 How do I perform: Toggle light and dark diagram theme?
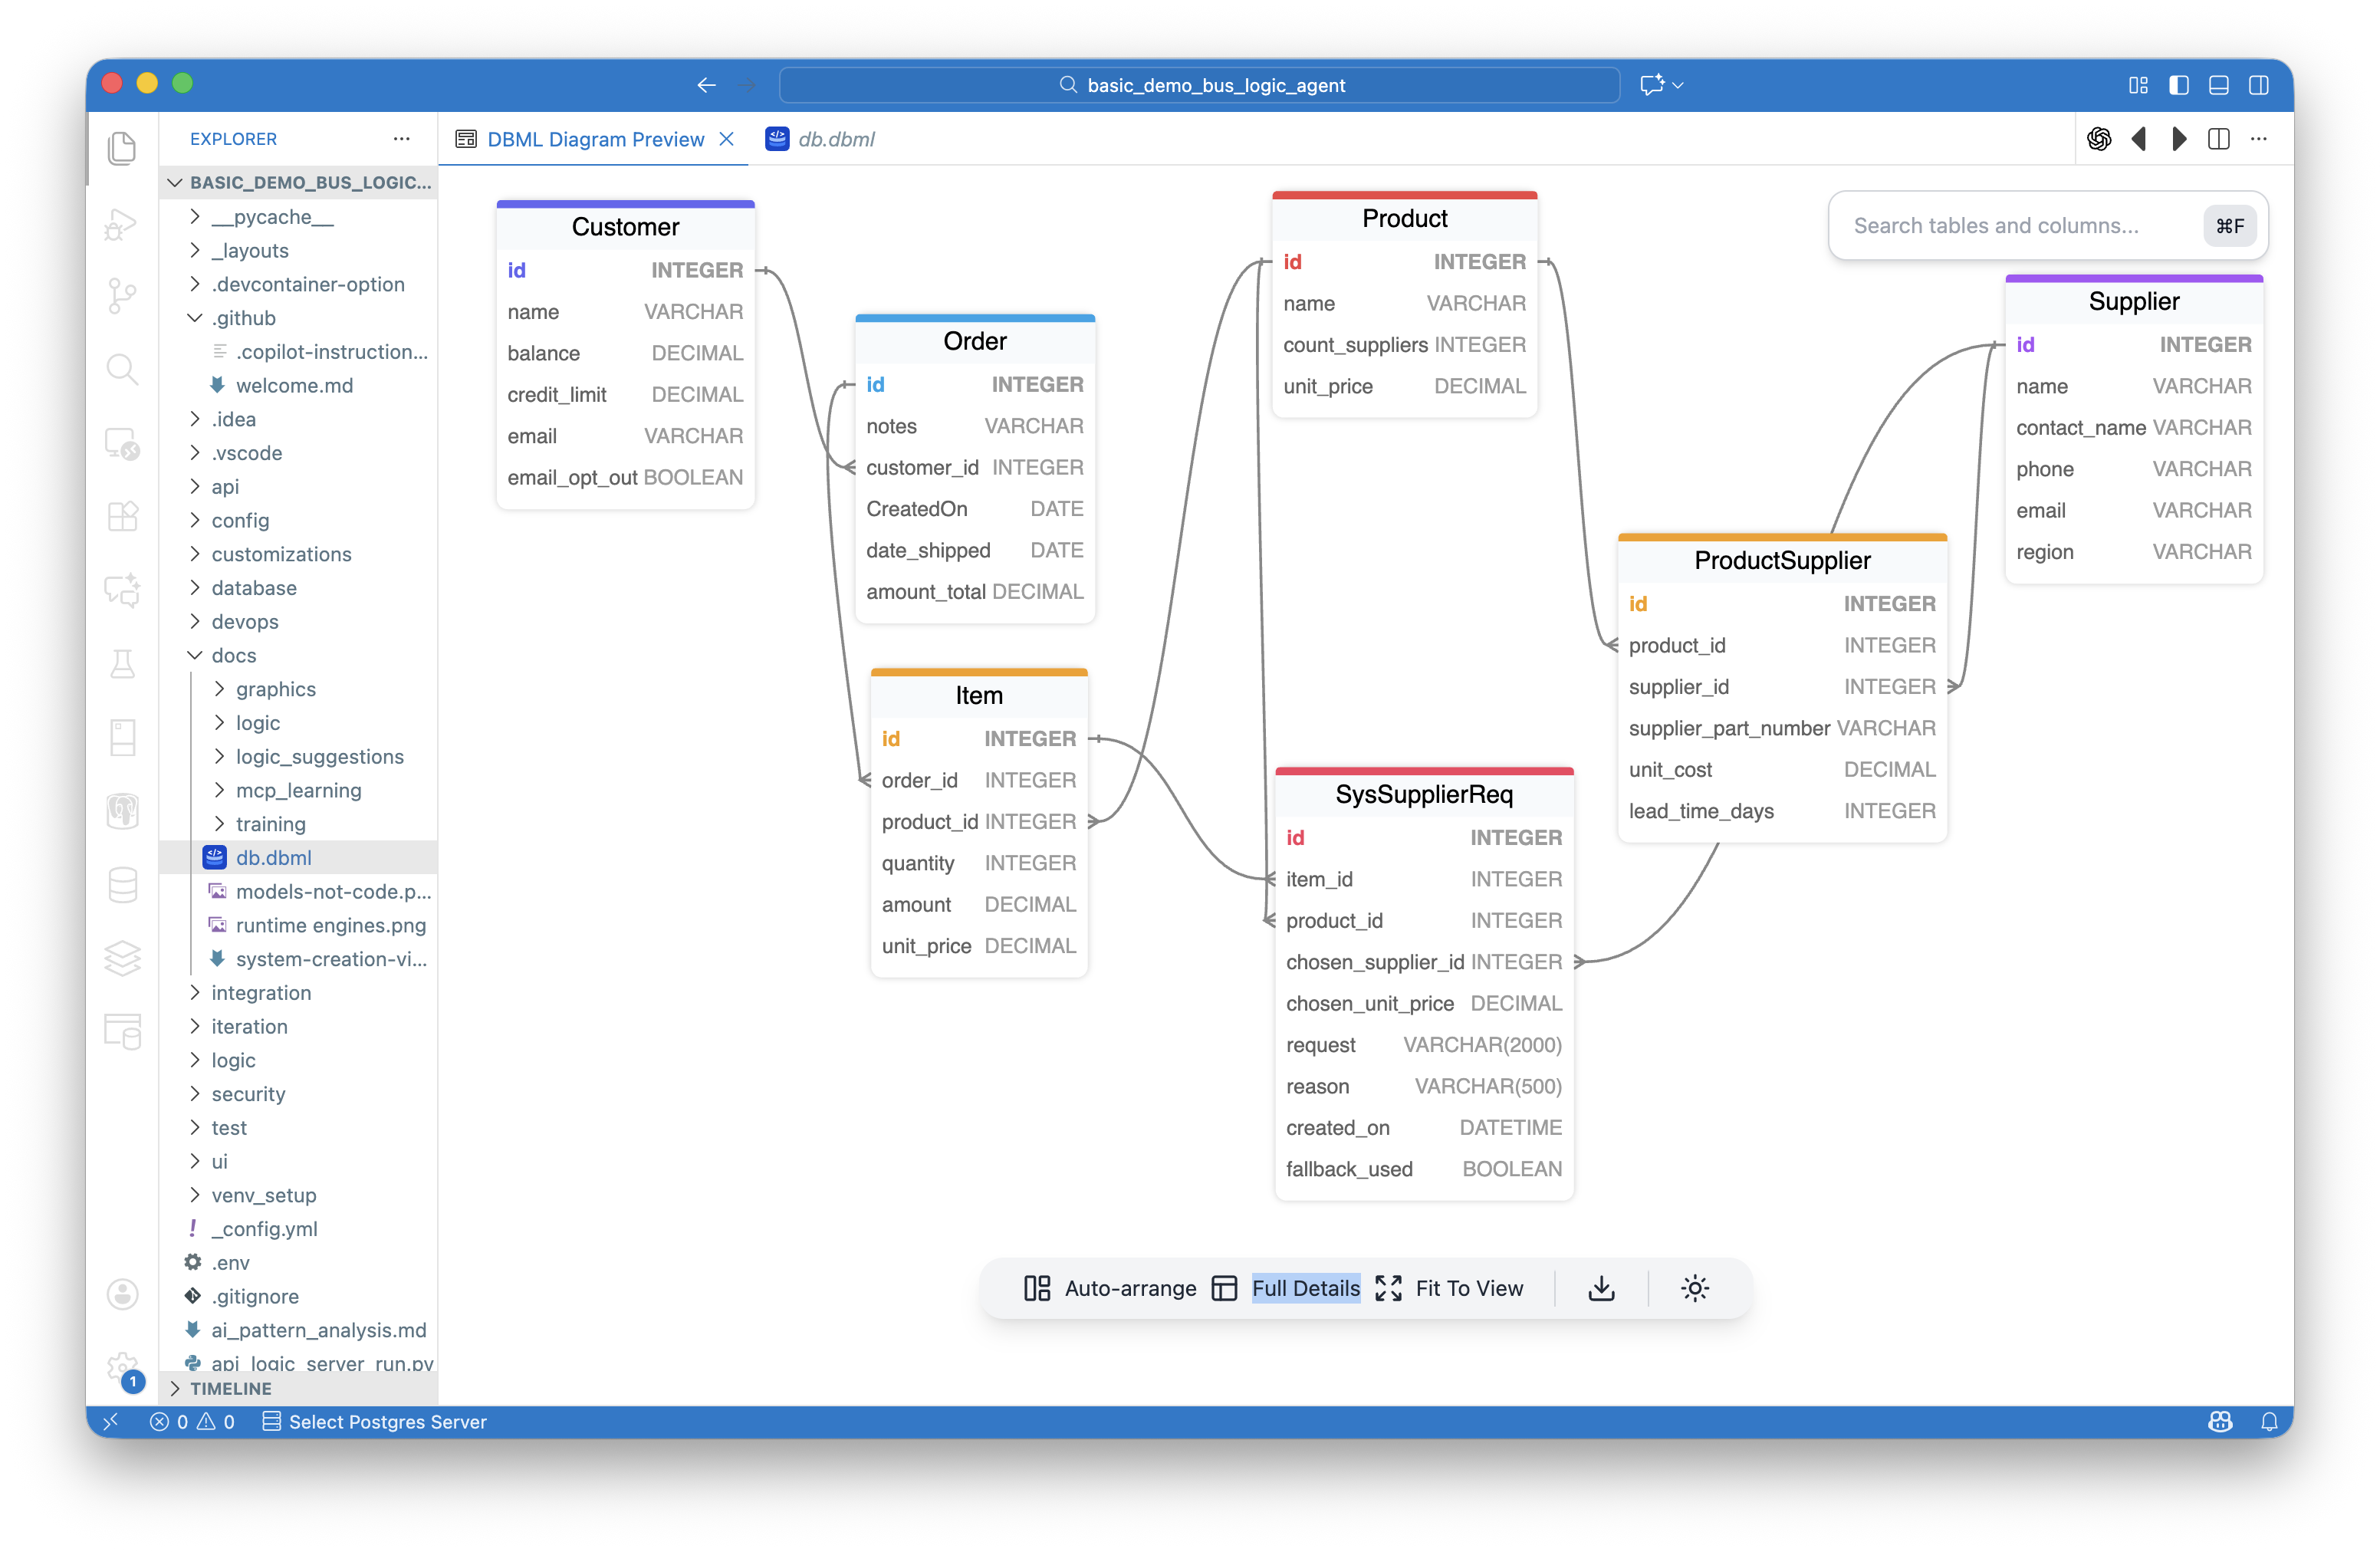click(x=1694, y=1288)
